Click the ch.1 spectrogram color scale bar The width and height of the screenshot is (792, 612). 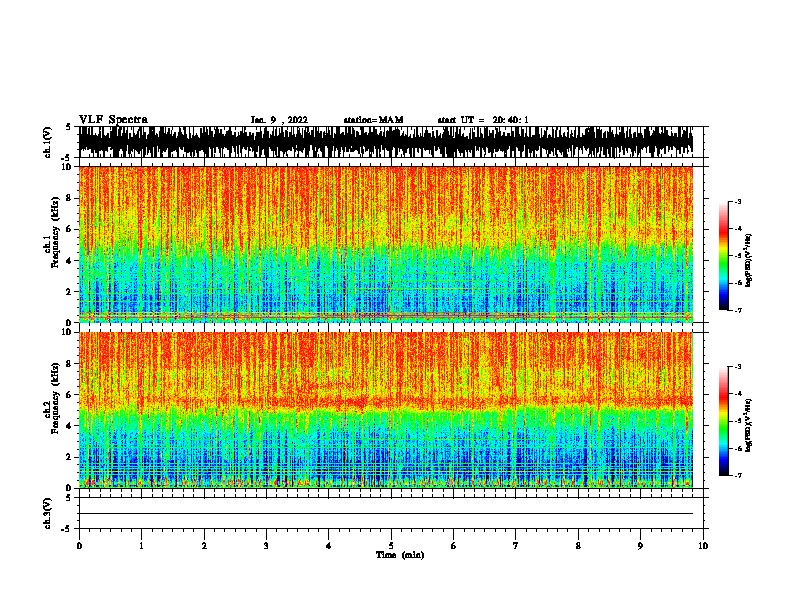tap(724, 256)
